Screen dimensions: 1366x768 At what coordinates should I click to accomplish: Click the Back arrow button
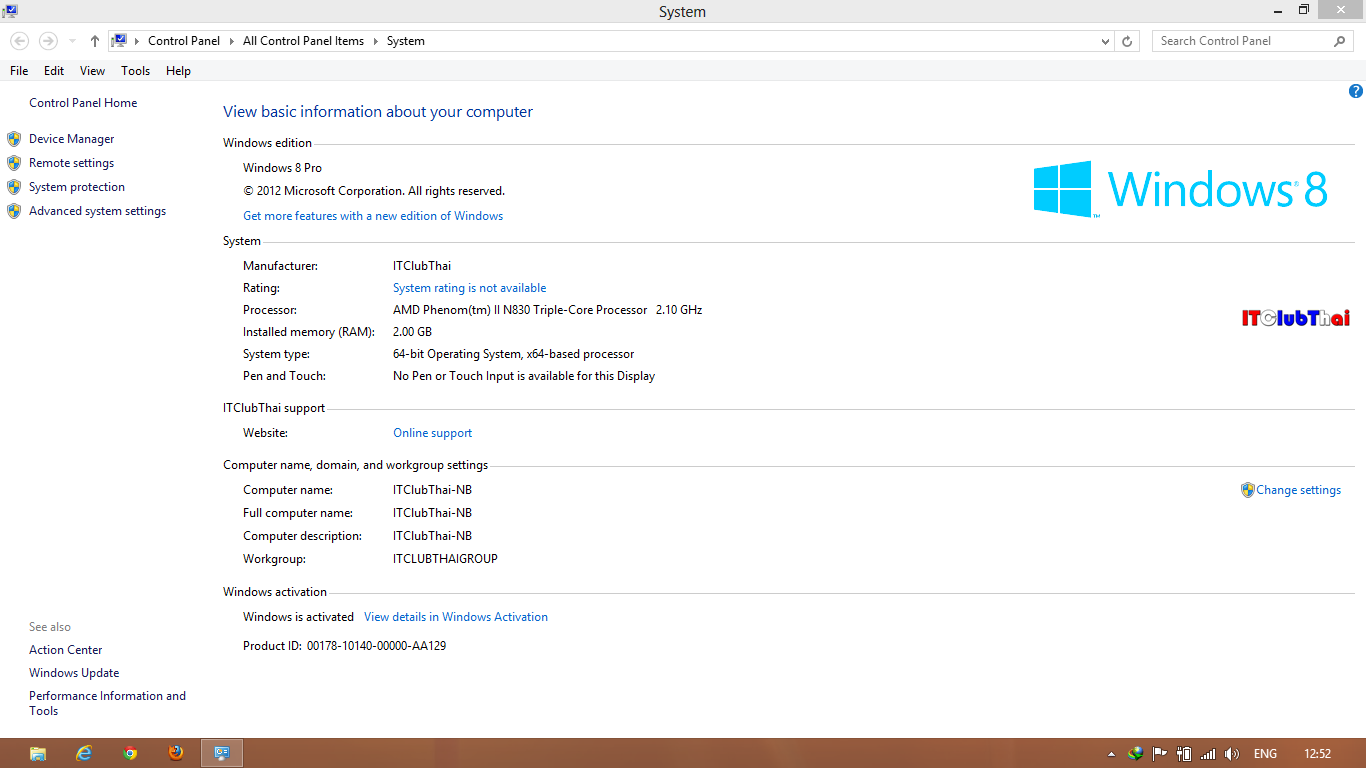[19, 41]
